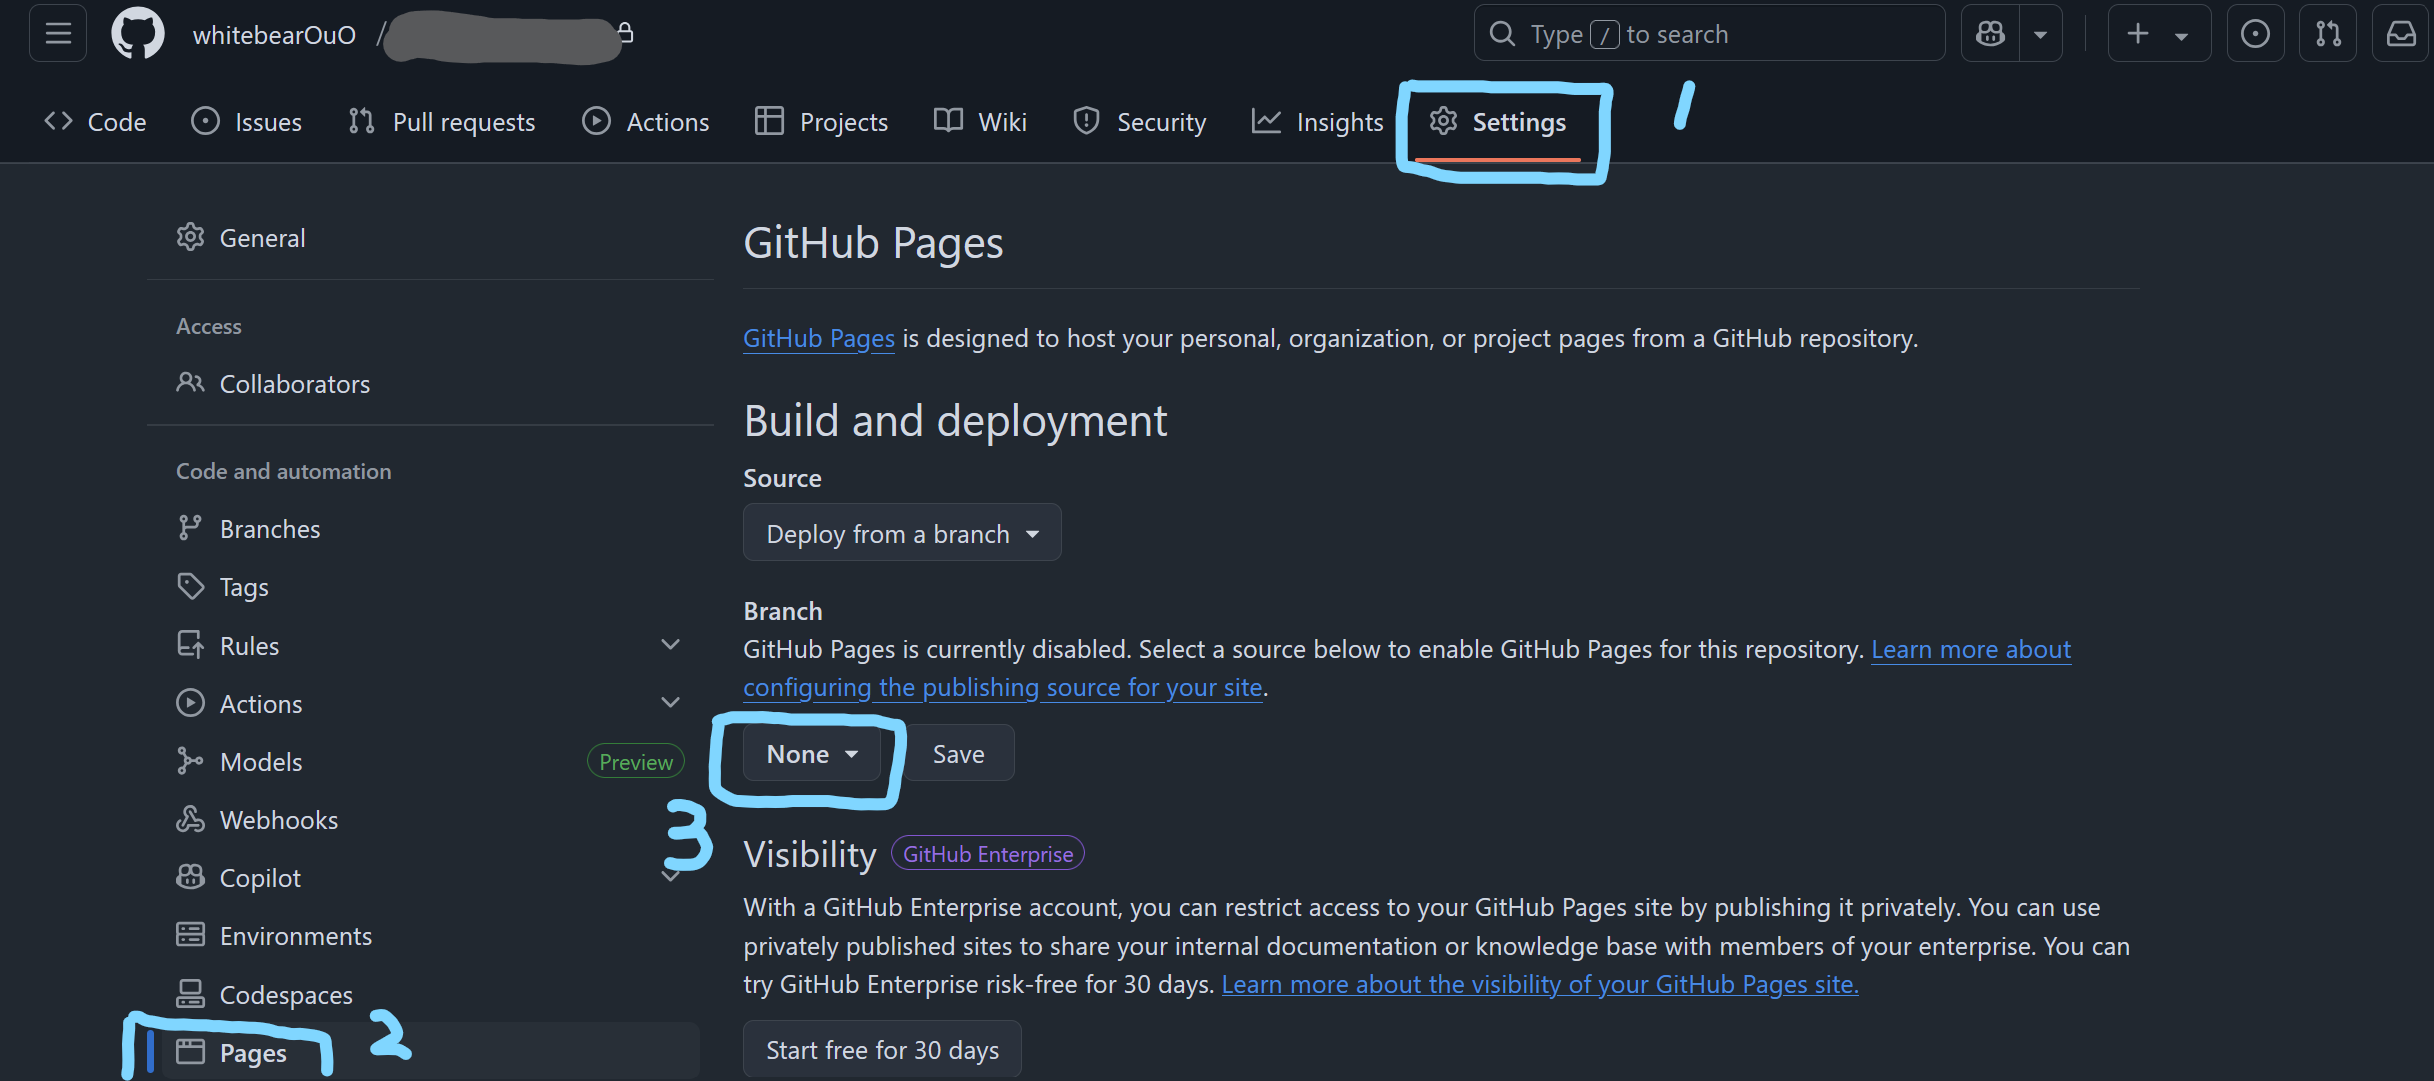
Task: Open the global pull requests icon
Action: [2328, 34]
